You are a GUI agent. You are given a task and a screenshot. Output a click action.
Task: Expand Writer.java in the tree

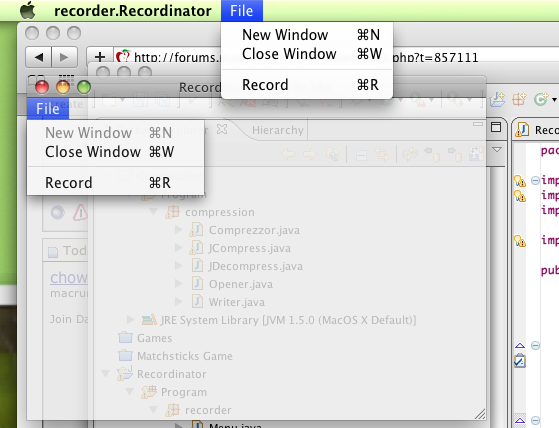[178, 301]
